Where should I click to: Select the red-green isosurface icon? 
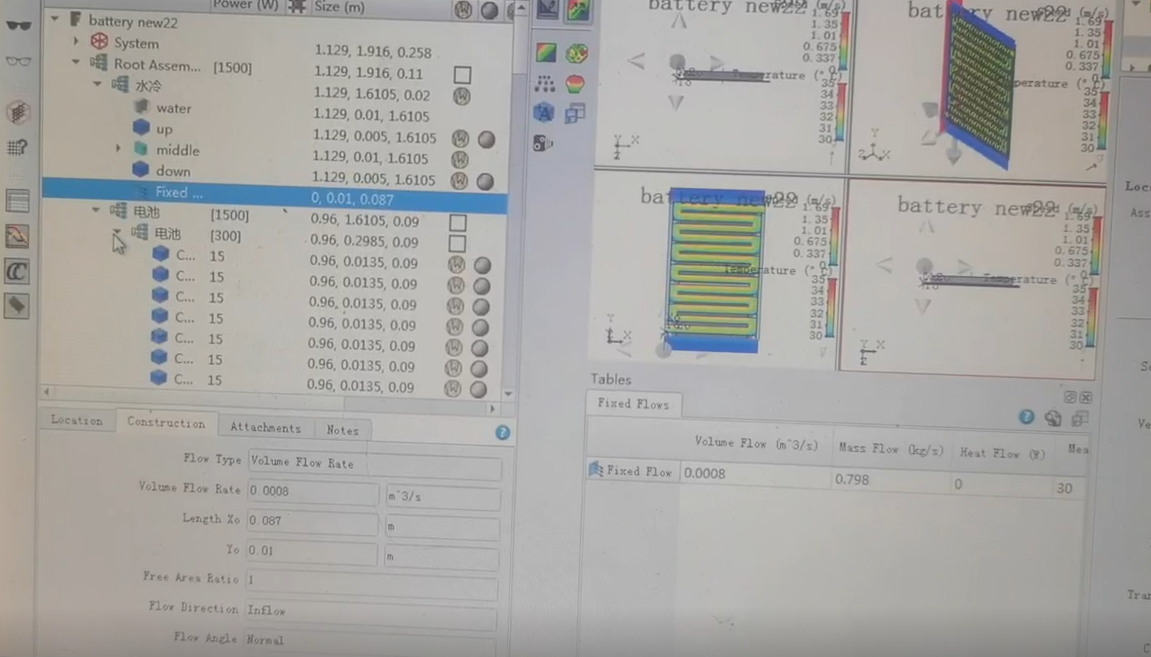(x=576, y=84)
